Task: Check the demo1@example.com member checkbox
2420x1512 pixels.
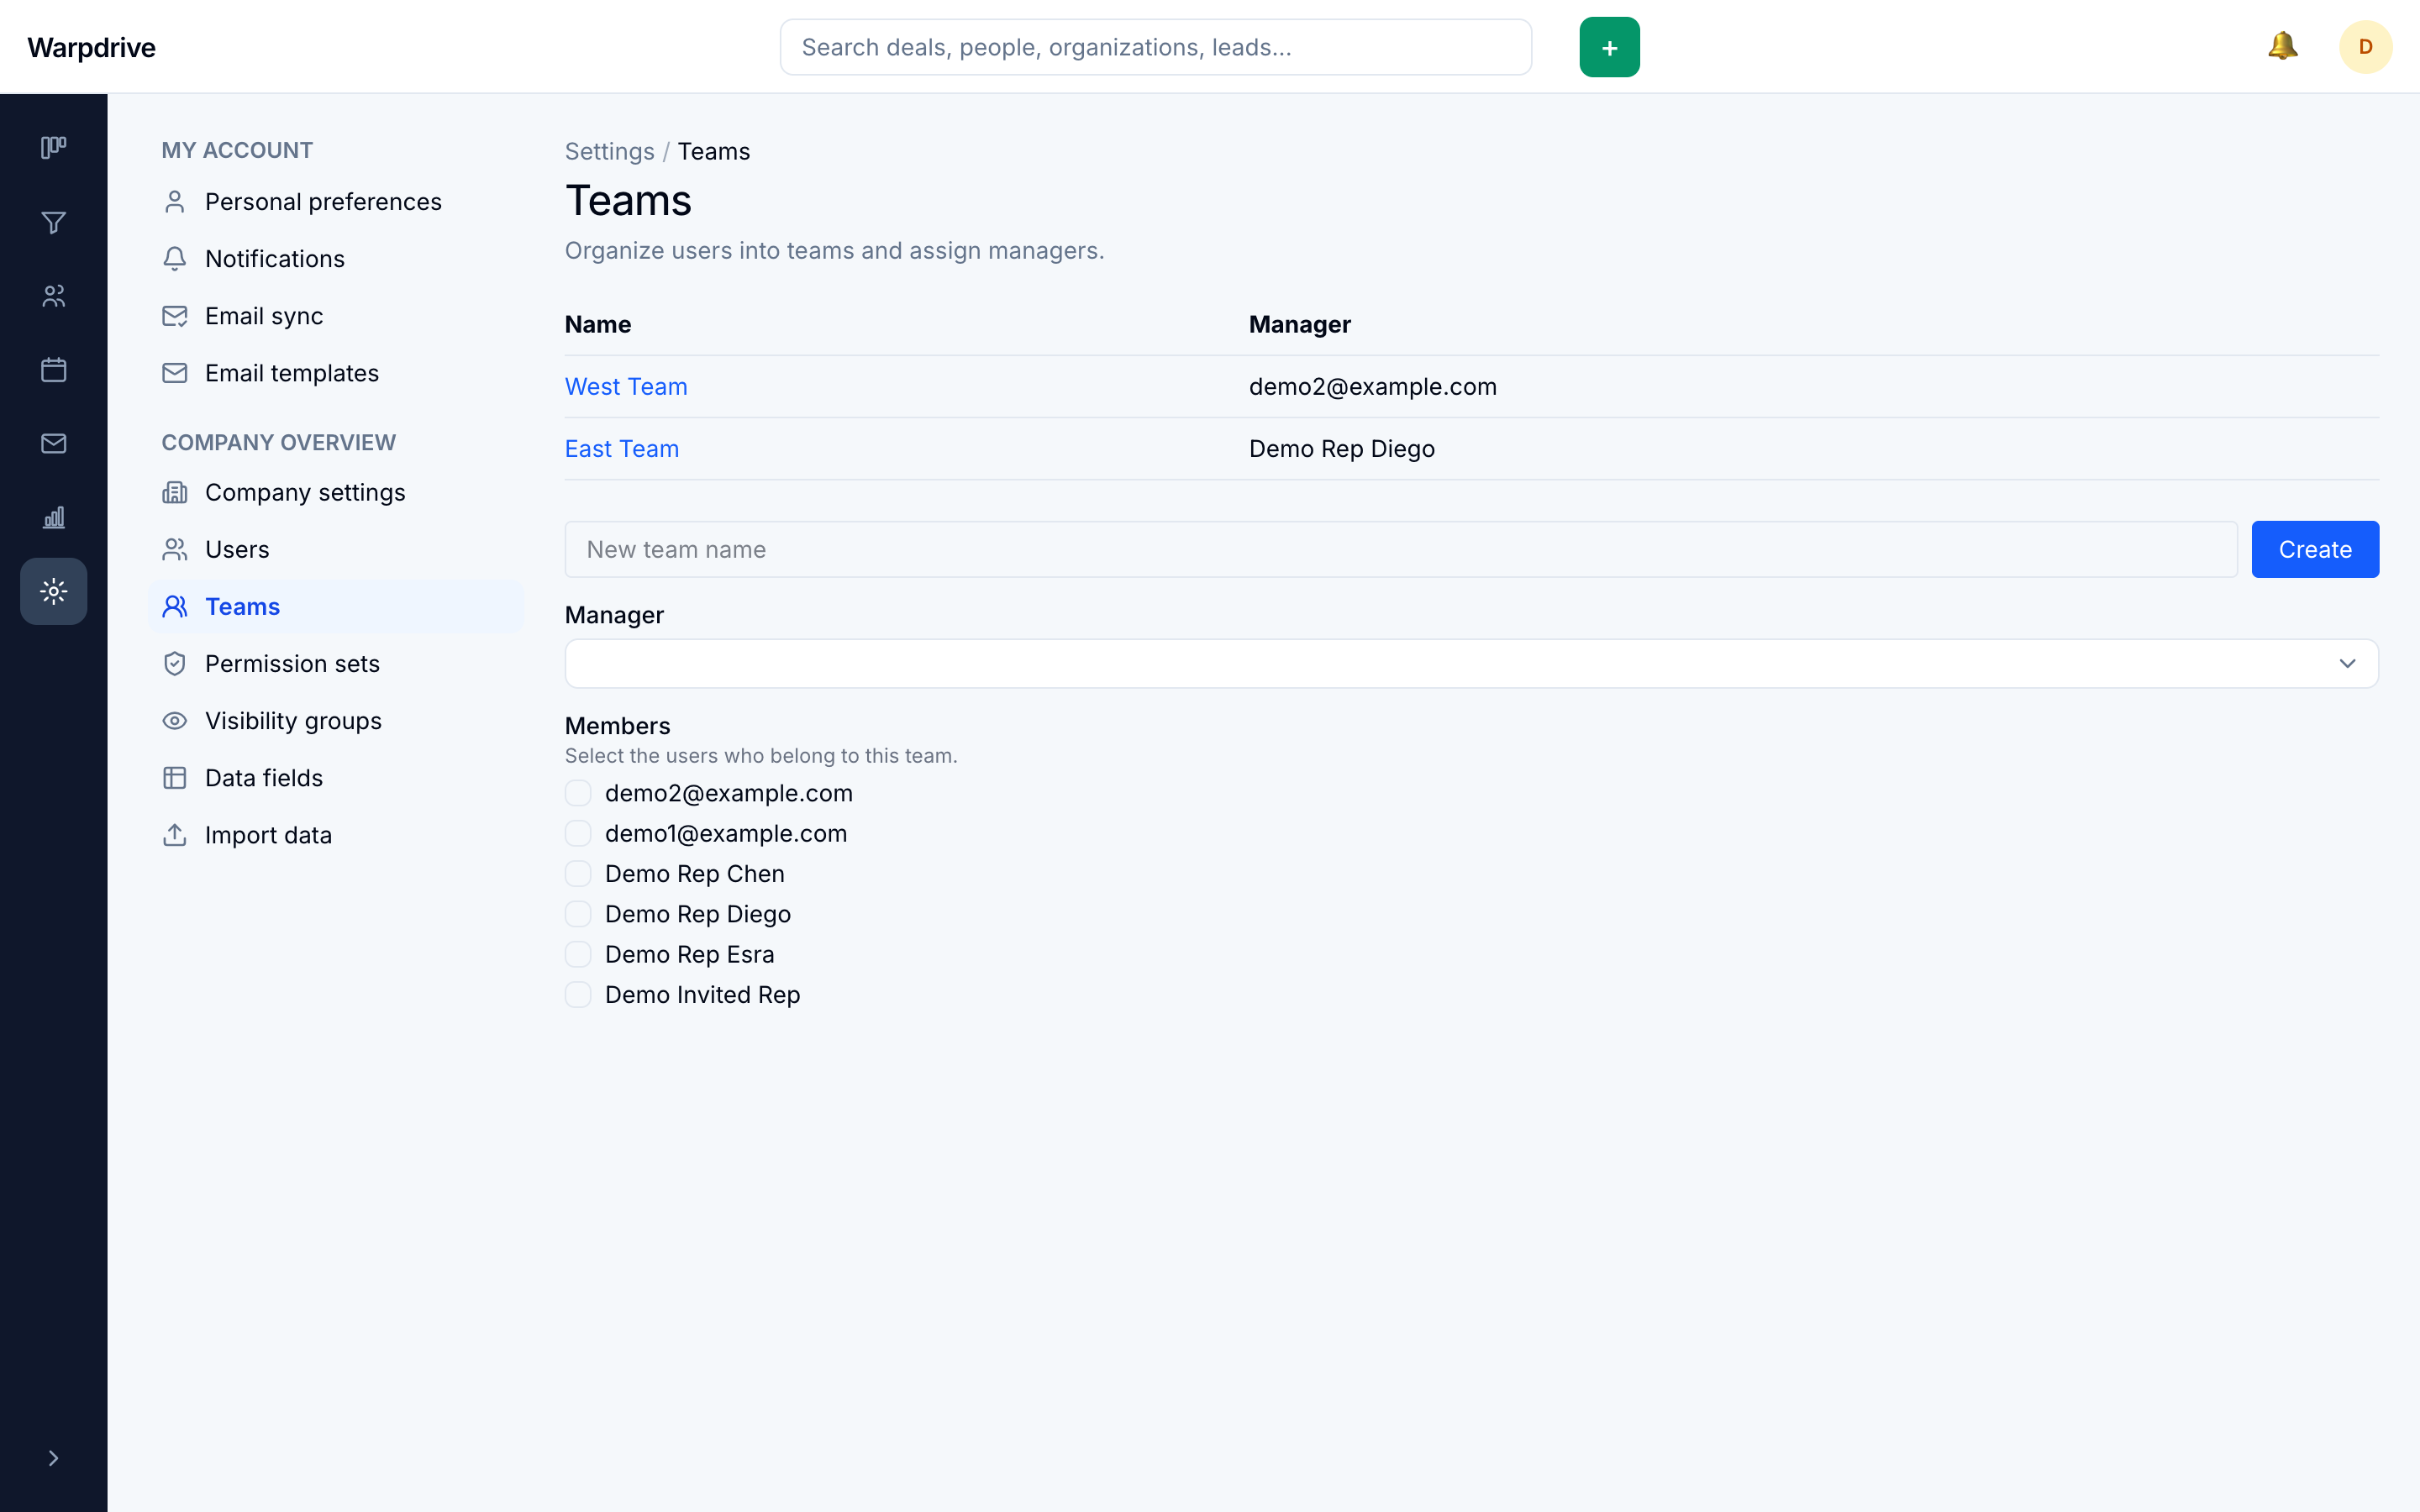Action: pos(578,833)
